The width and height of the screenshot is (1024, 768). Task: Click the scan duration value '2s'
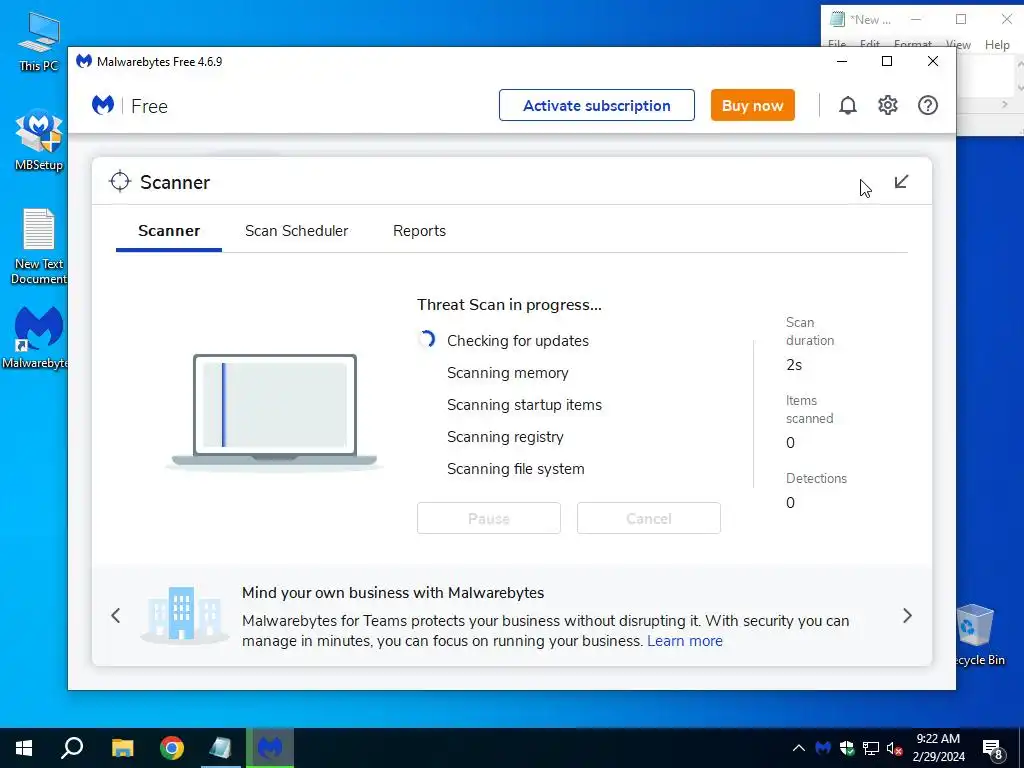pyautogui.click(x=794, y=365)
